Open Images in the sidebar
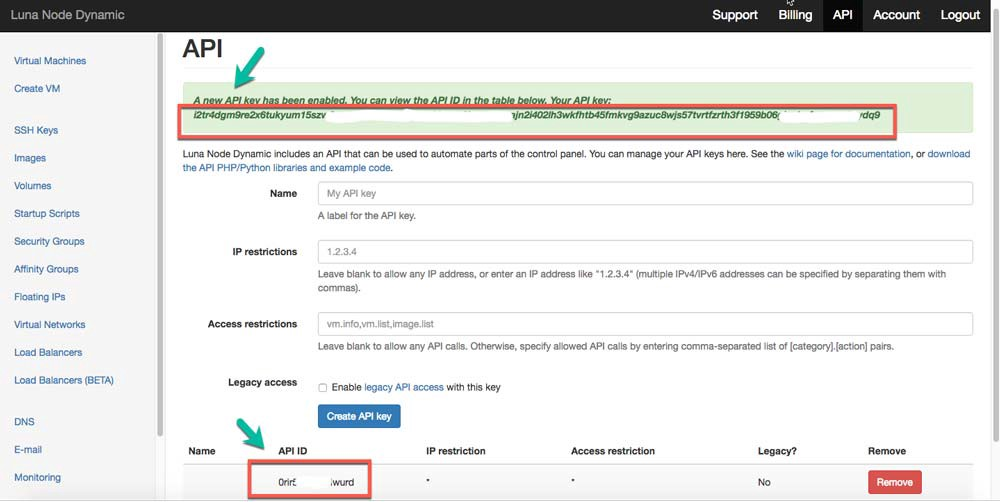1000x502 pixels. click(30, 158)
